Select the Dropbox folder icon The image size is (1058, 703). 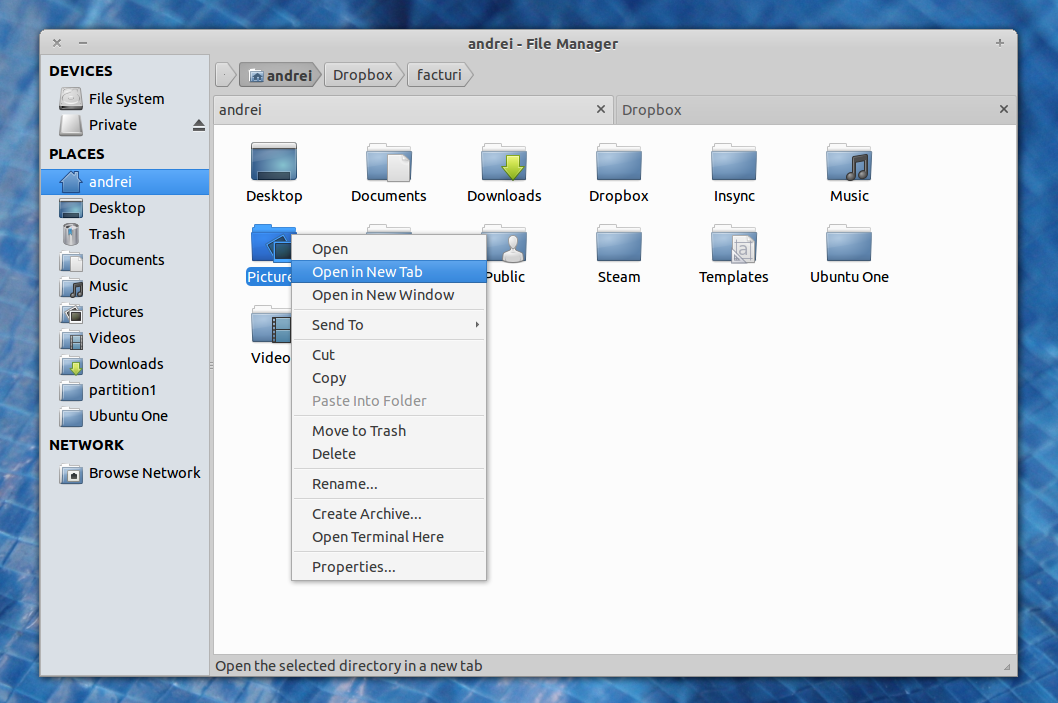coord(618,163)
